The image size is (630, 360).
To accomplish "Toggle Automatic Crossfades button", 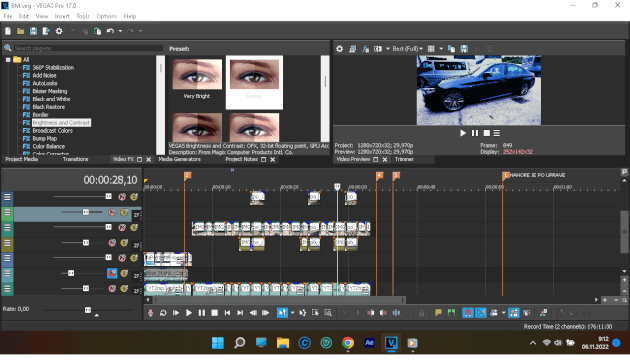I will tap(481, 313).
